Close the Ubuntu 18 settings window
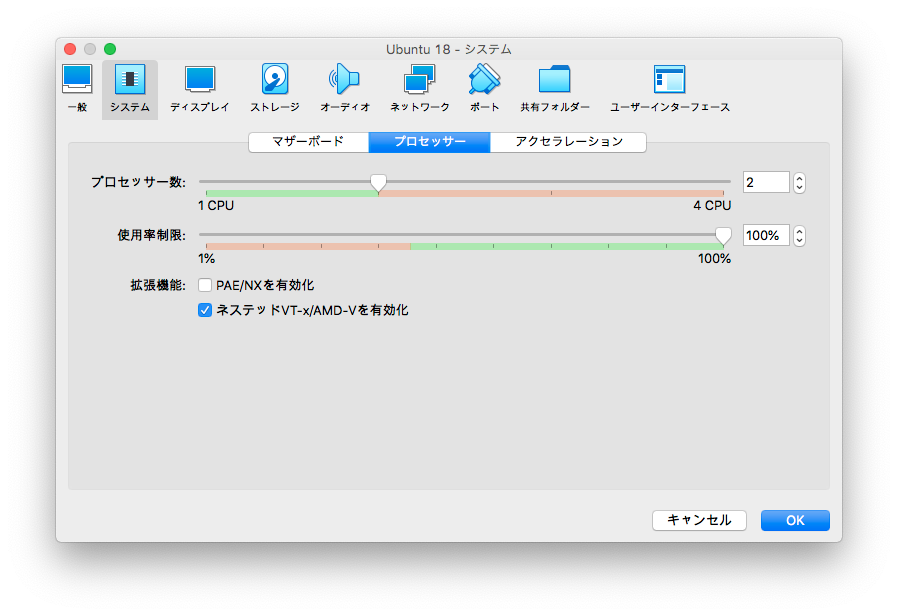The image size is (898, 616). click(x=70, y=49)
